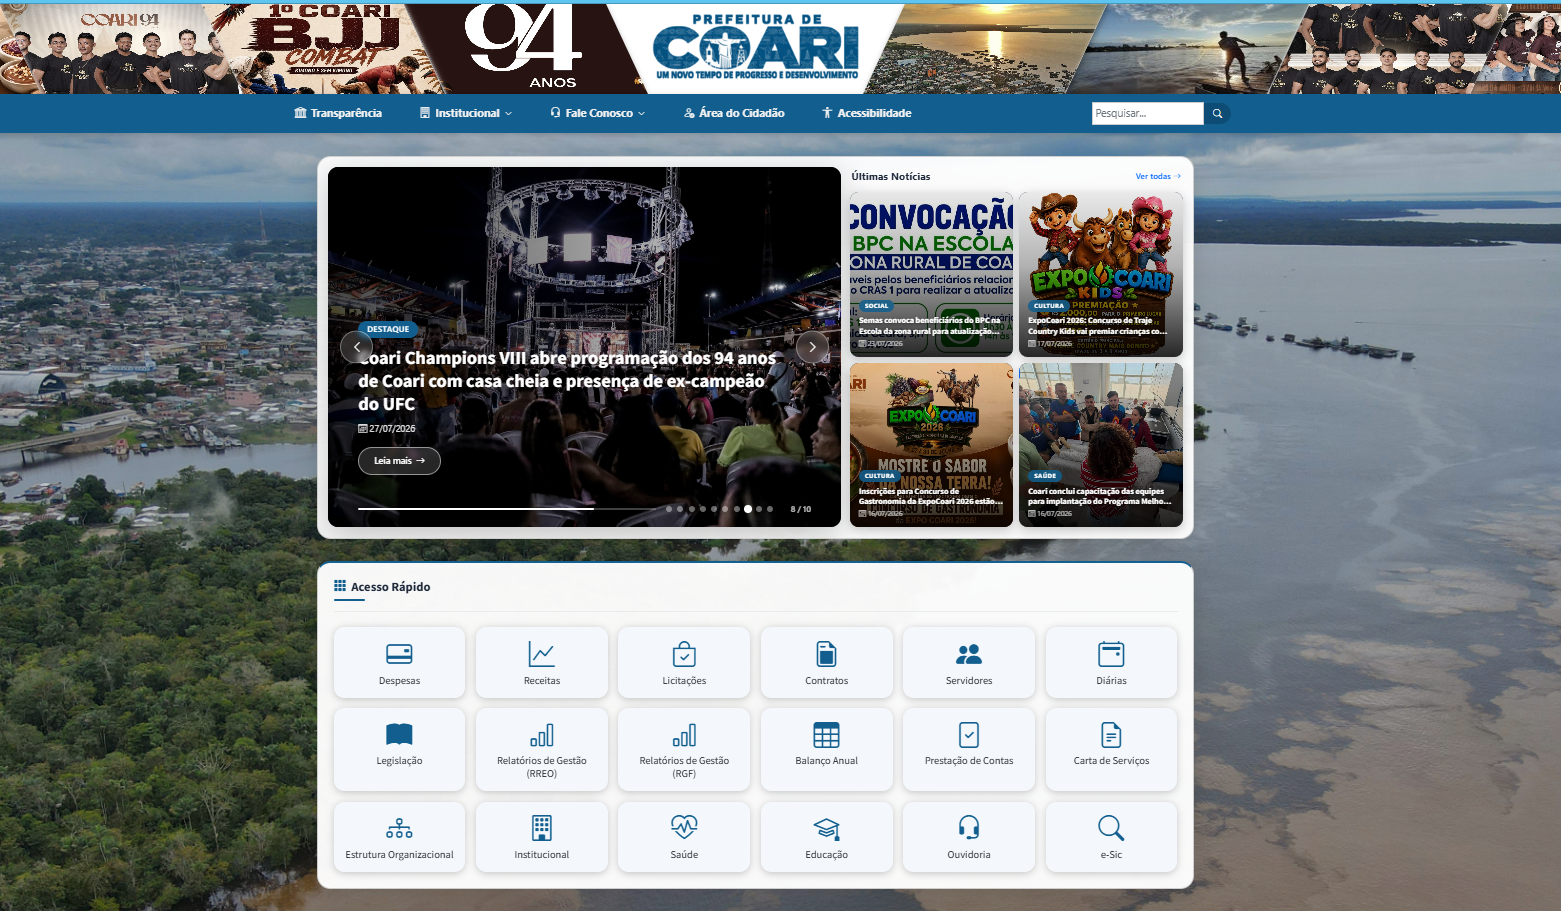Click the 8 / 10 slide counter
Screen dimensions: 1561x911
801,509
